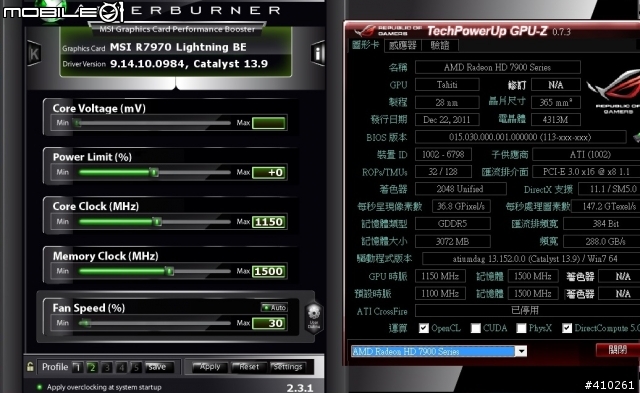Toggle the DirectCompute checkbox in GPU-Z
The height and width of the screenshot is (393, 640).
click(567, 328)
